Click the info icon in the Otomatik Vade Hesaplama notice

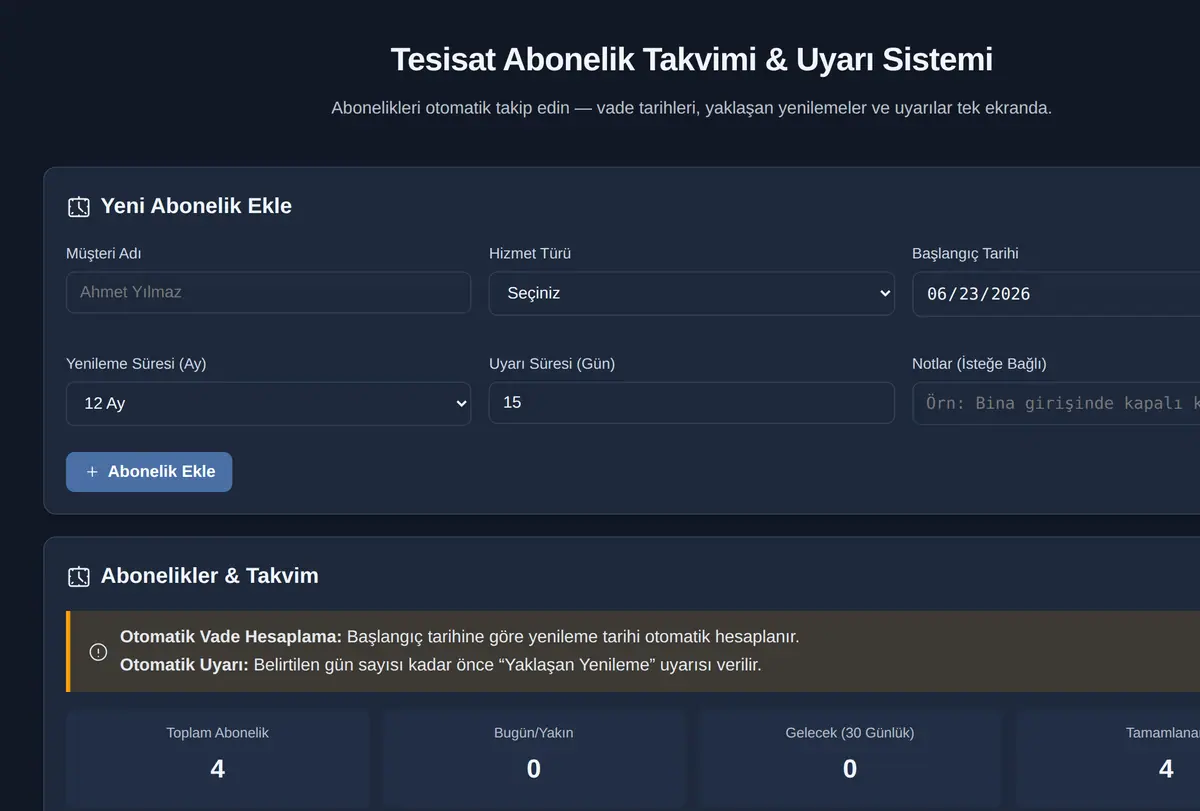(x=98, y=652)
